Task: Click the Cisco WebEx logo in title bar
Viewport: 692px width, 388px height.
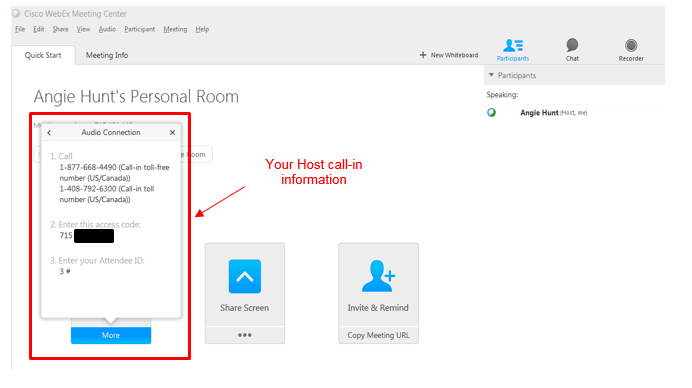Action: click(x=16, y=13)
